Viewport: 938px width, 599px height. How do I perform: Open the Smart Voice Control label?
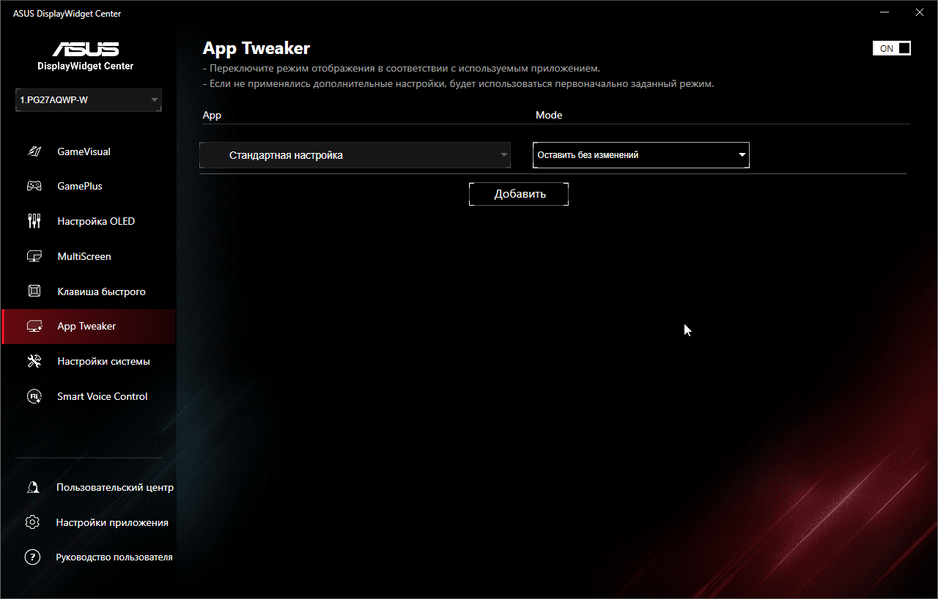102,396
